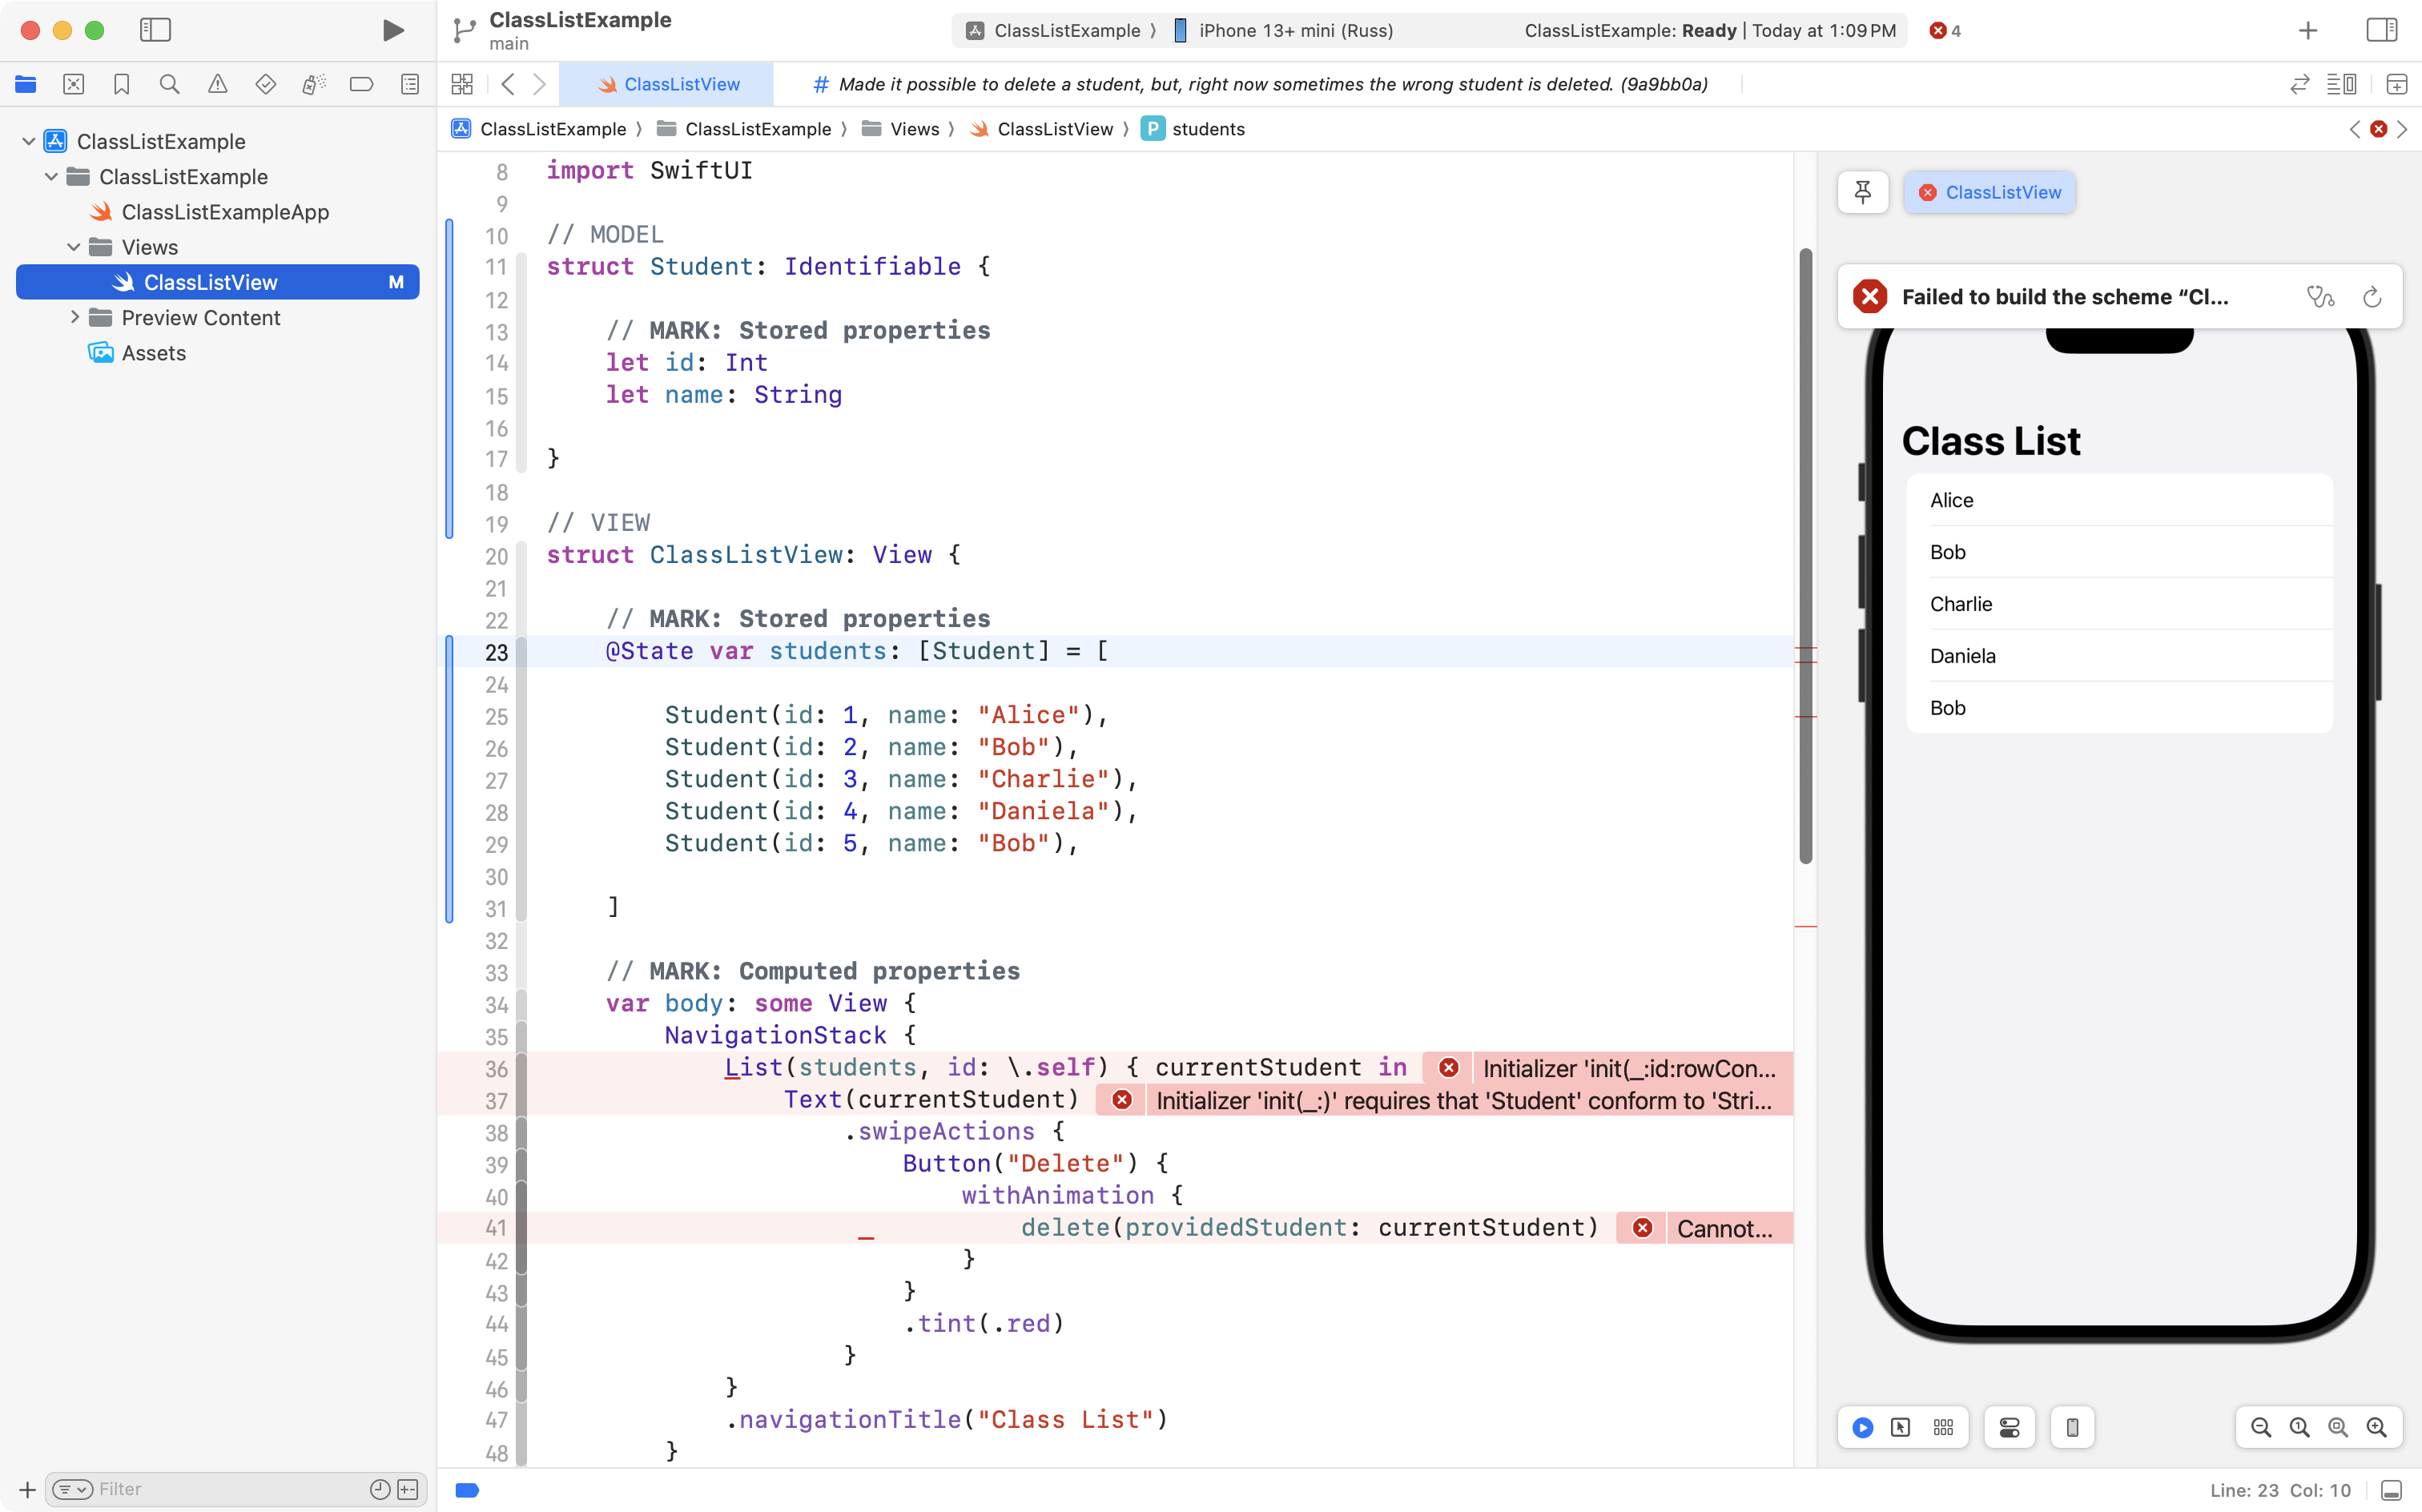Click the live preview play button
Screen dimensions: 2422x1512
coord(1862,1427)
